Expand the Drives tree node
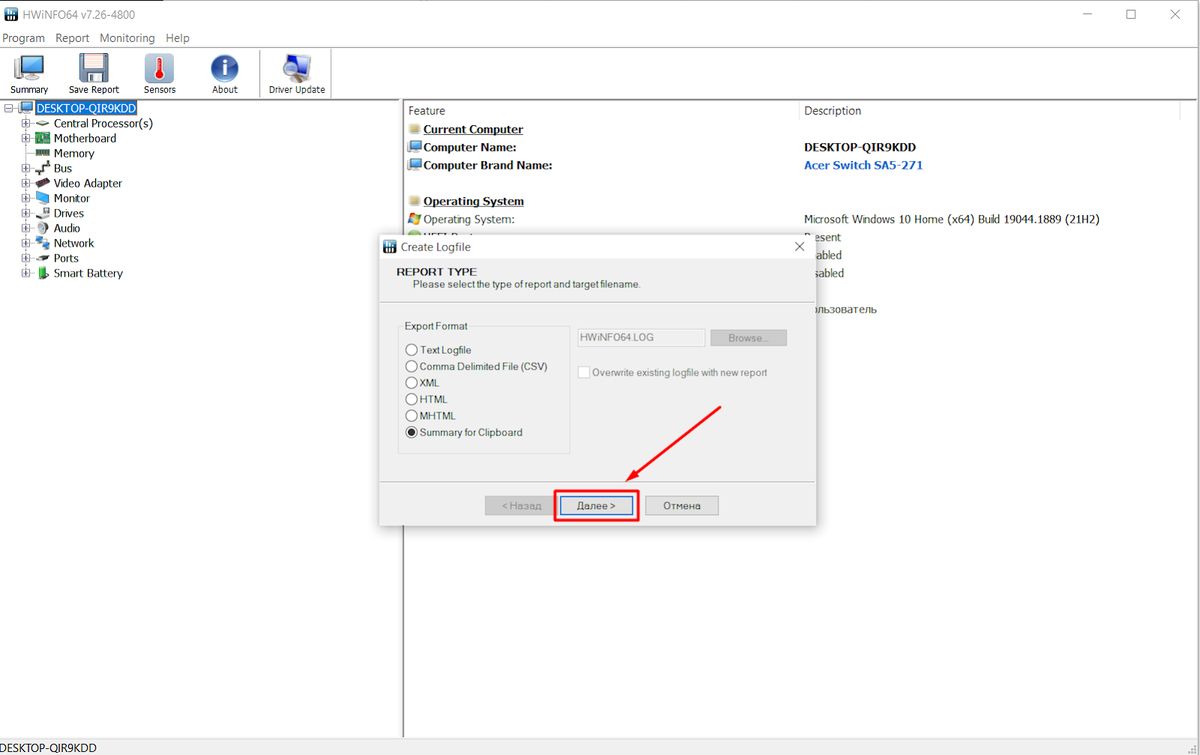 (x=26, y=214)
